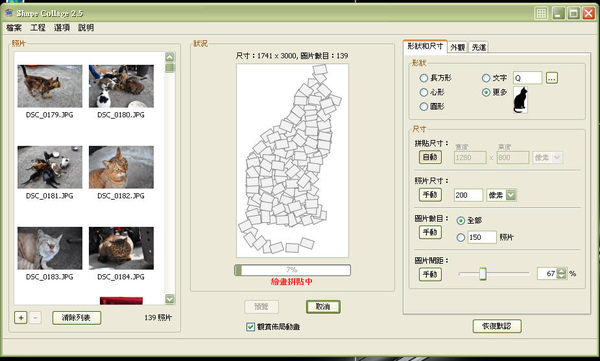
Task: Click the photo spacing slider handle
Action: tap(483, 274)
